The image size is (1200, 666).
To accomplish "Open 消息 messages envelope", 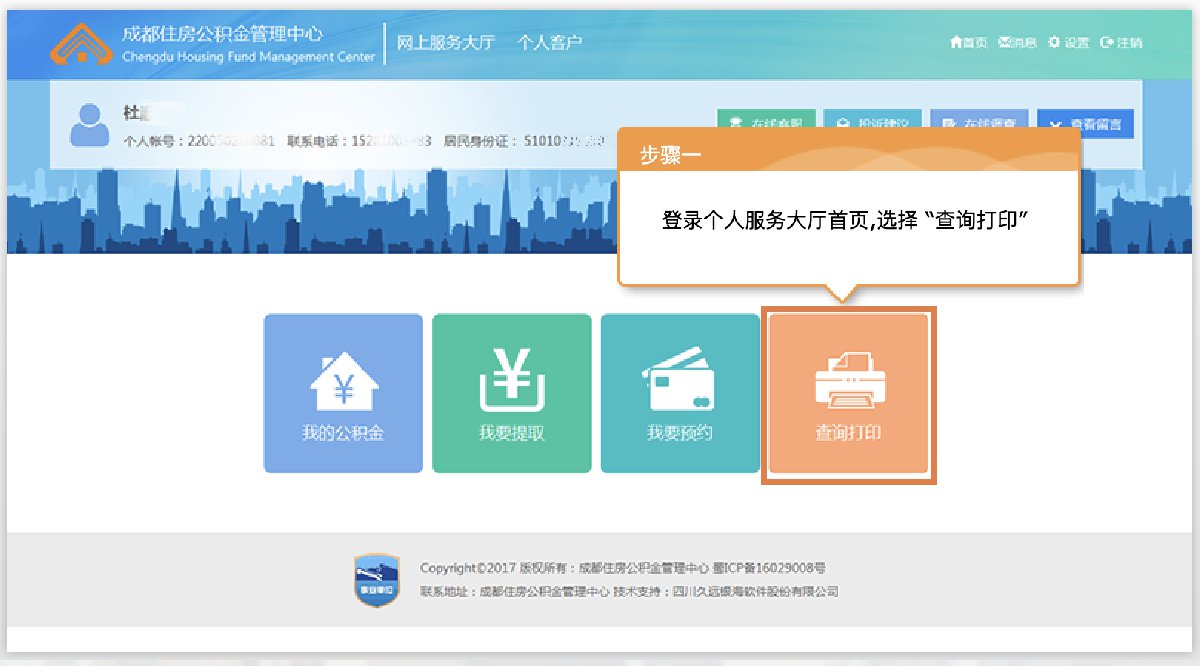I will point(1017,43).
